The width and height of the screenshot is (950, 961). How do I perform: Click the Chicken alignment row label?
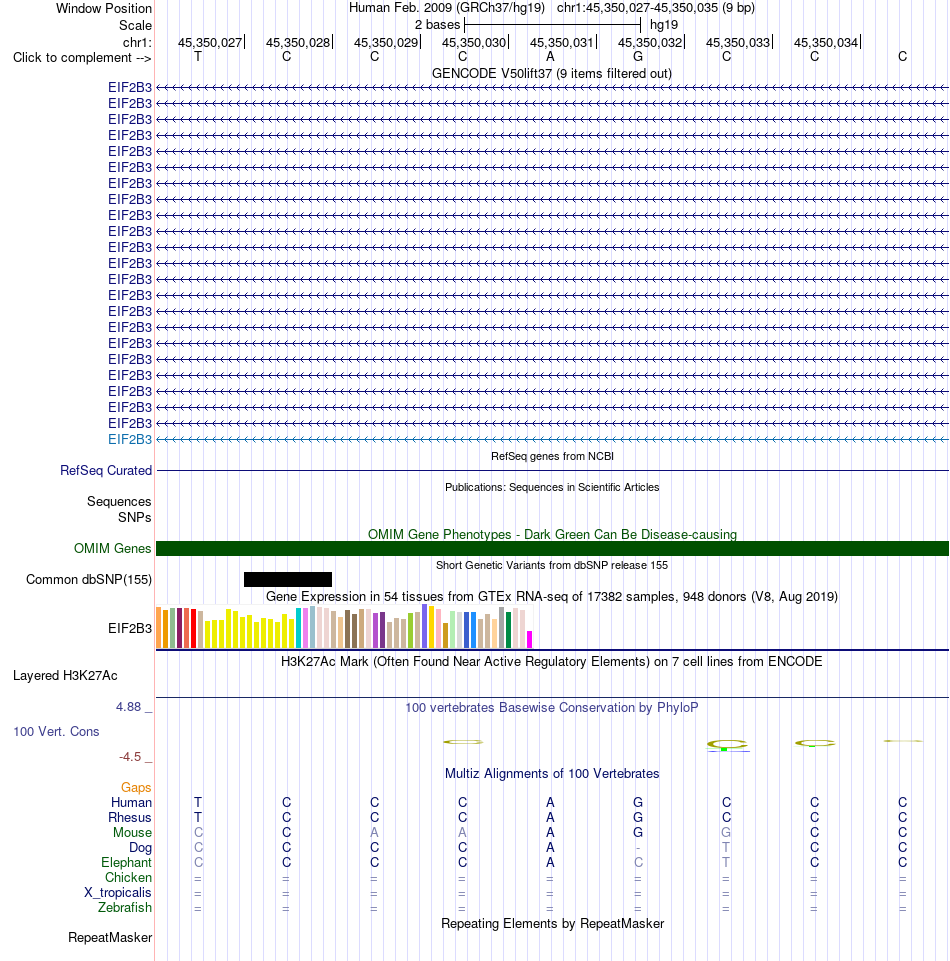click(128, 878)
